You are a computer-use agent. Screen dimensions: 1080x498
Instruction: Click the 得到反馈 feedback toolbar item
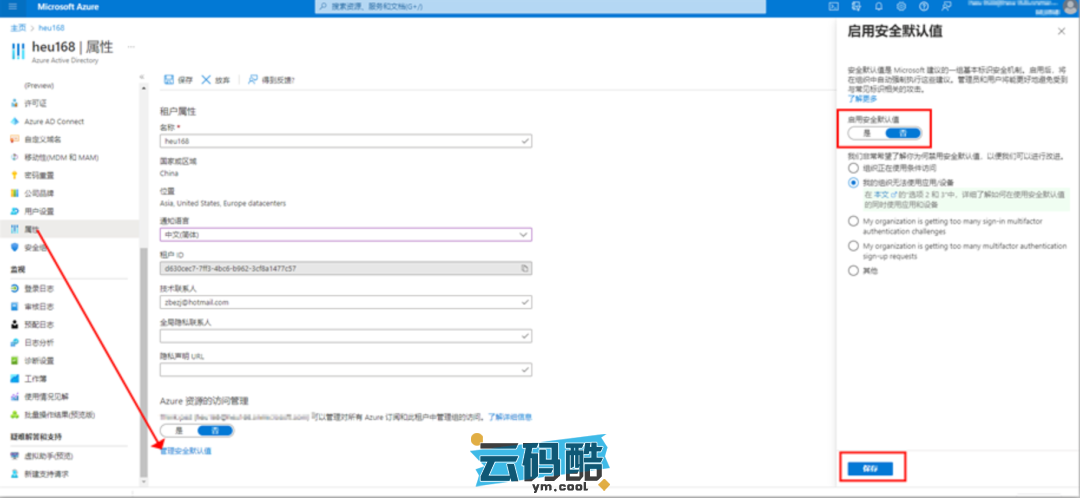(271, 79)
